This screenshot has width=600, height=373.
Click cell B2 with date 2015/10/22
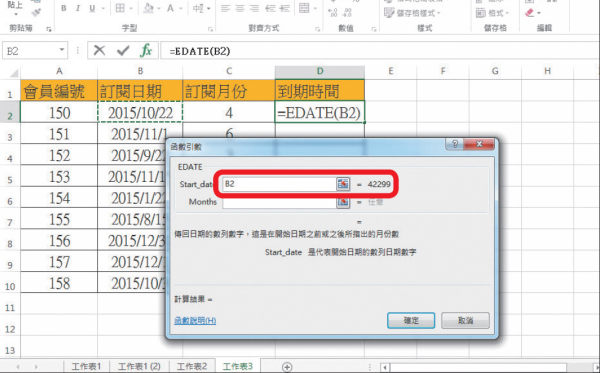140,112
